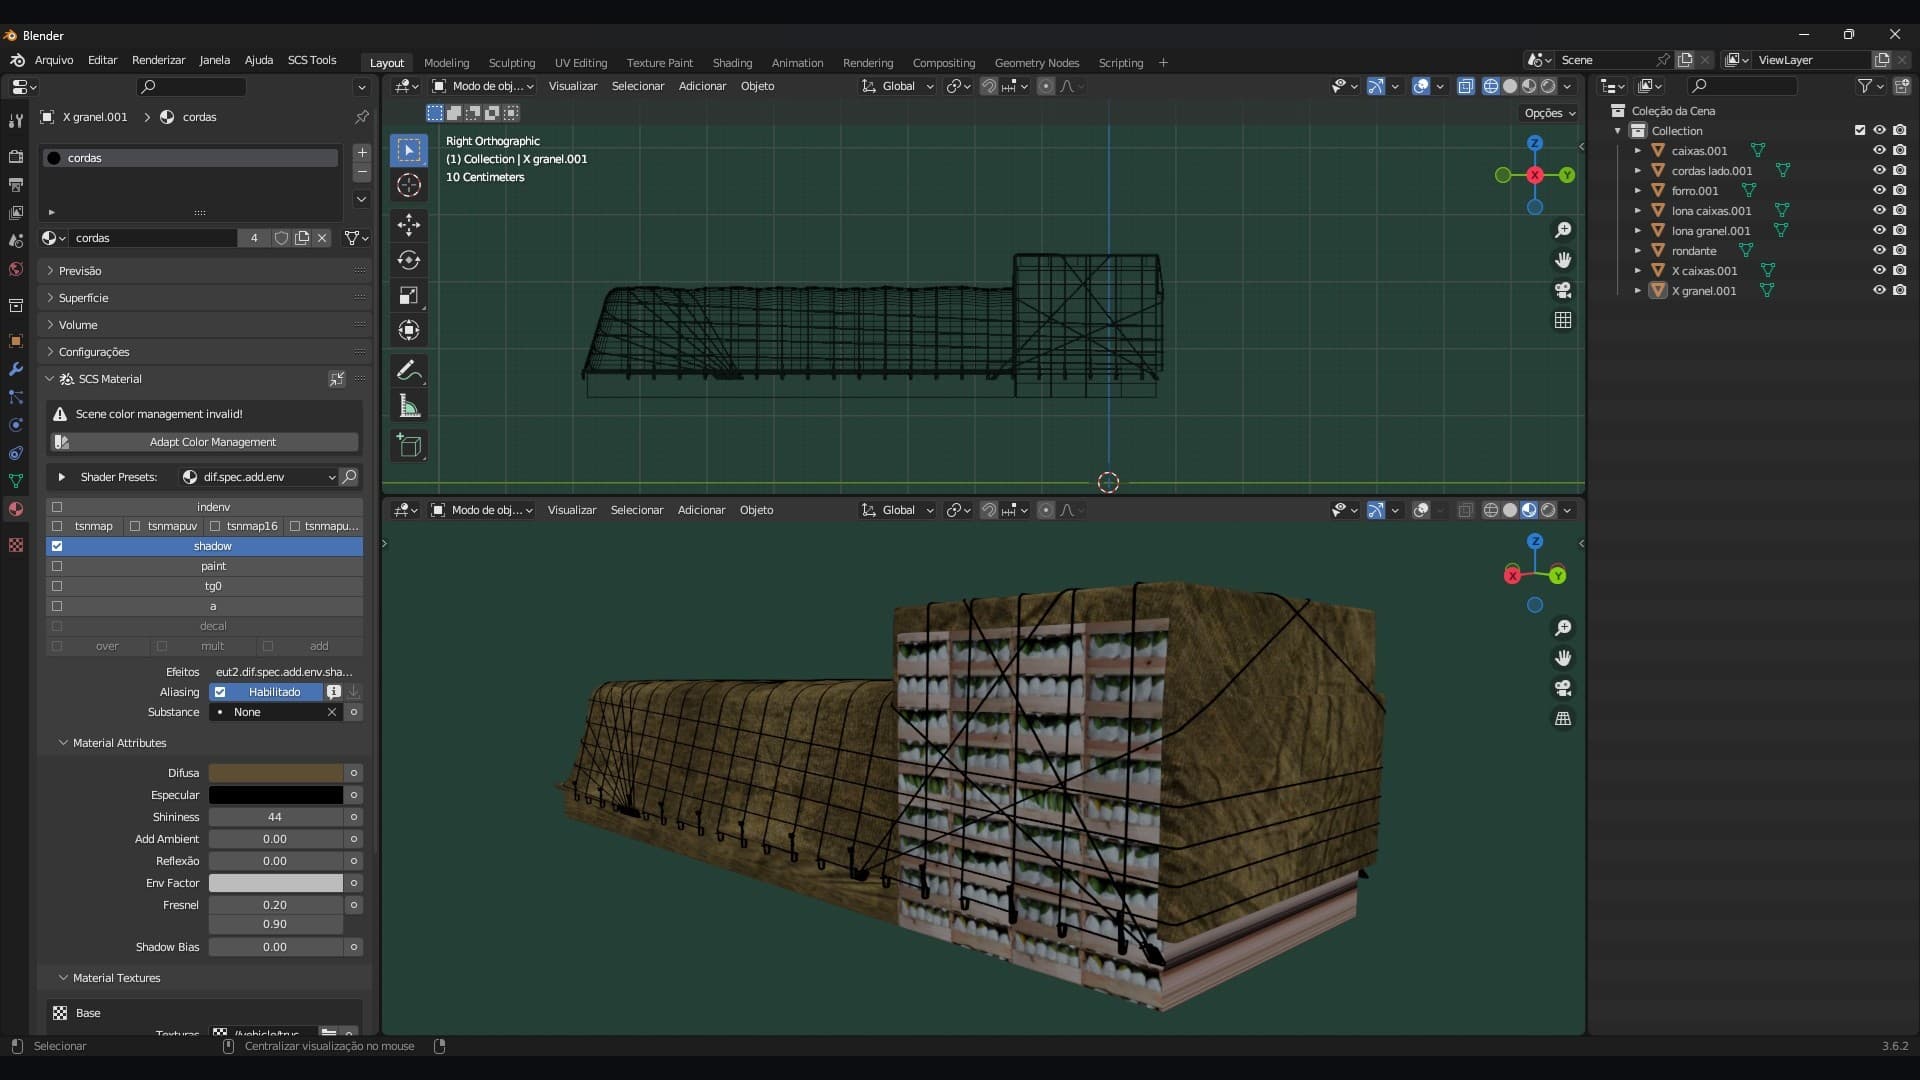The image size is (1920, 1080).
Task: Open the Shader Presets dropdown
Action: pos(259,477)
